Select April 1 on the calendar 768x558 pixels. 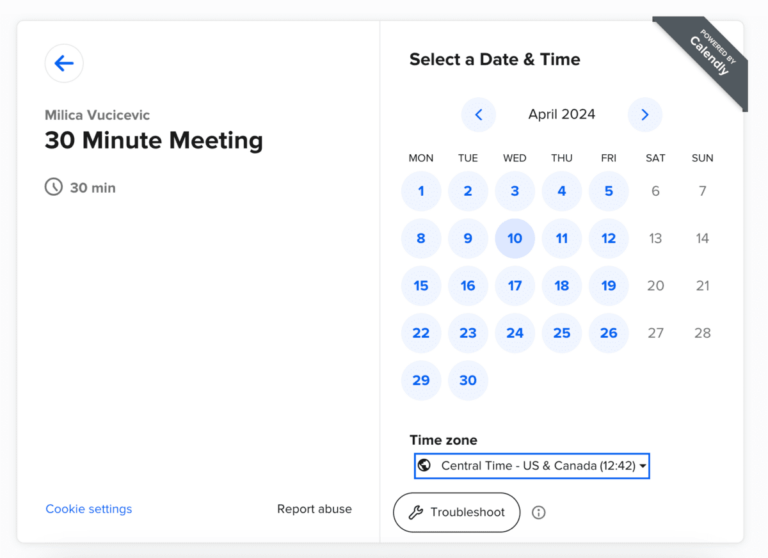[x=421, y=191]
